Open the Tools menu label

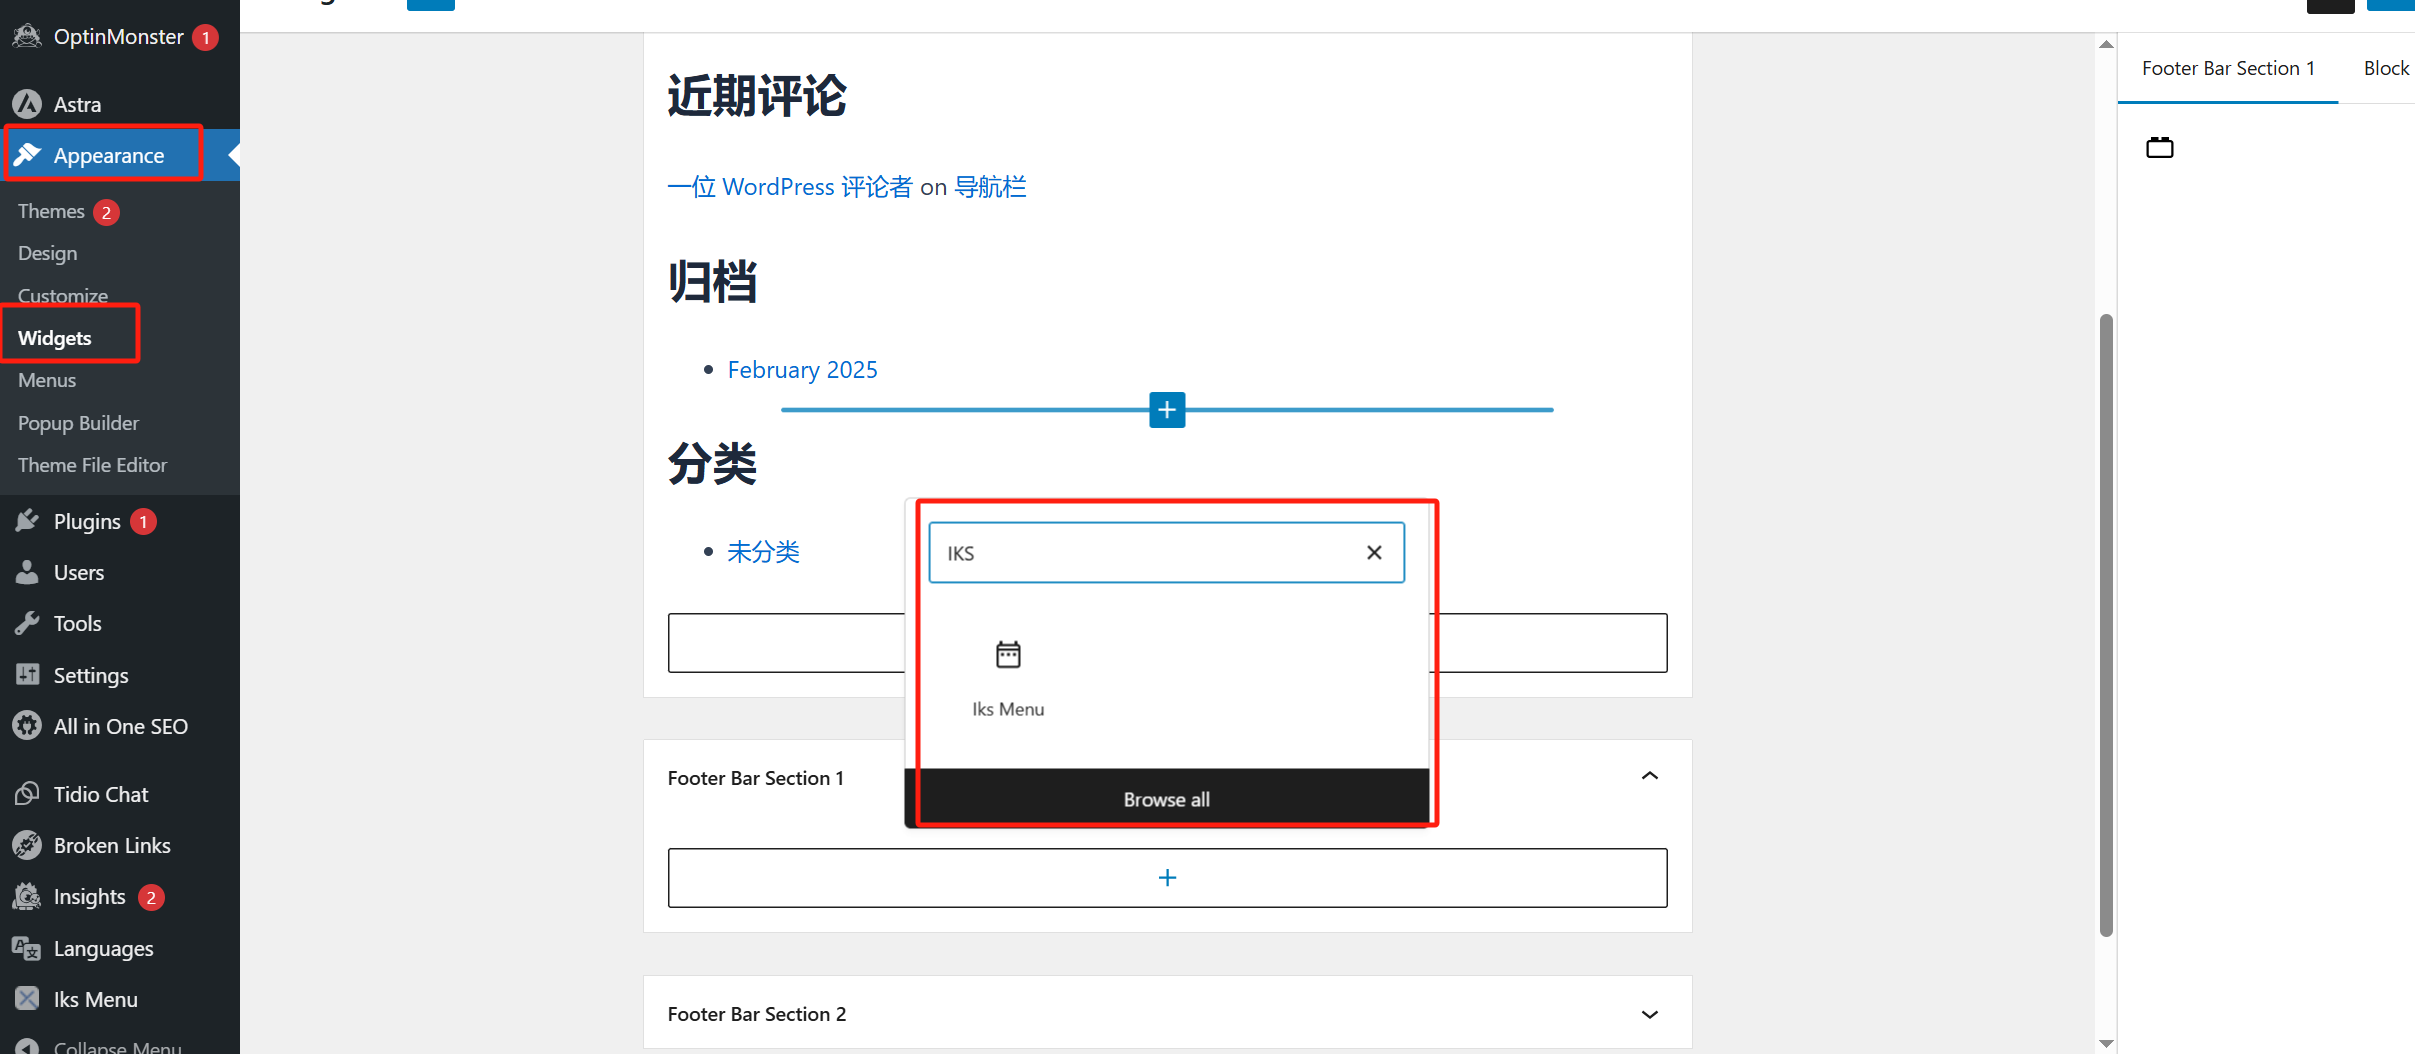[x=78, y=623]
